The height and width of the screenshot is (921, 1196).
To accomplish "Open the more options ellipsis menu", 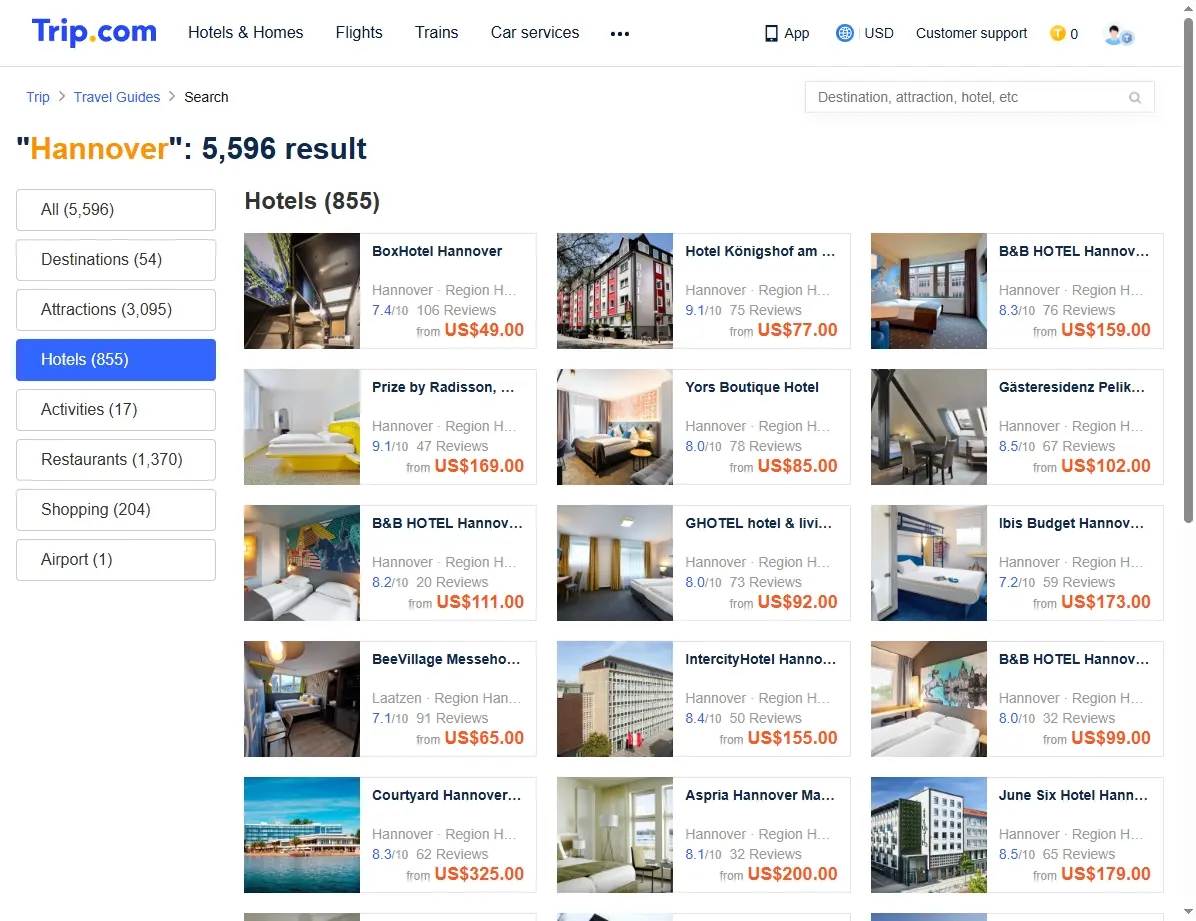I will pos(619,34).
